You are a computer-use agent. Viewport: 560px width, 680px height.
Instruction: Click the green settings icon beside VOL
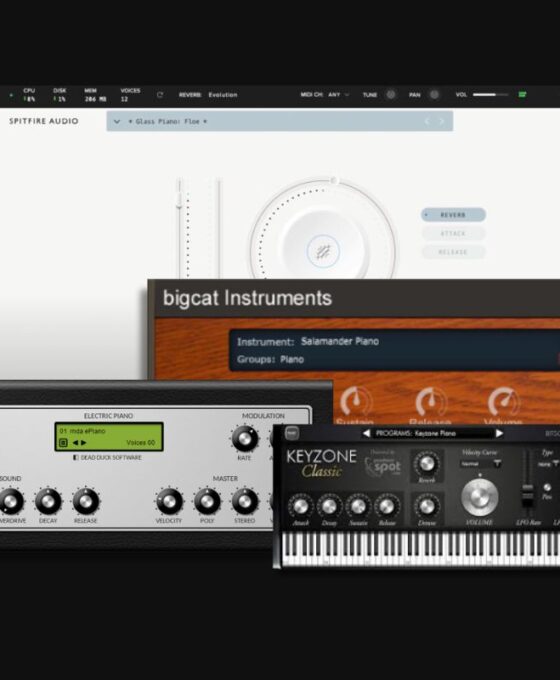[x=522, y=94]
